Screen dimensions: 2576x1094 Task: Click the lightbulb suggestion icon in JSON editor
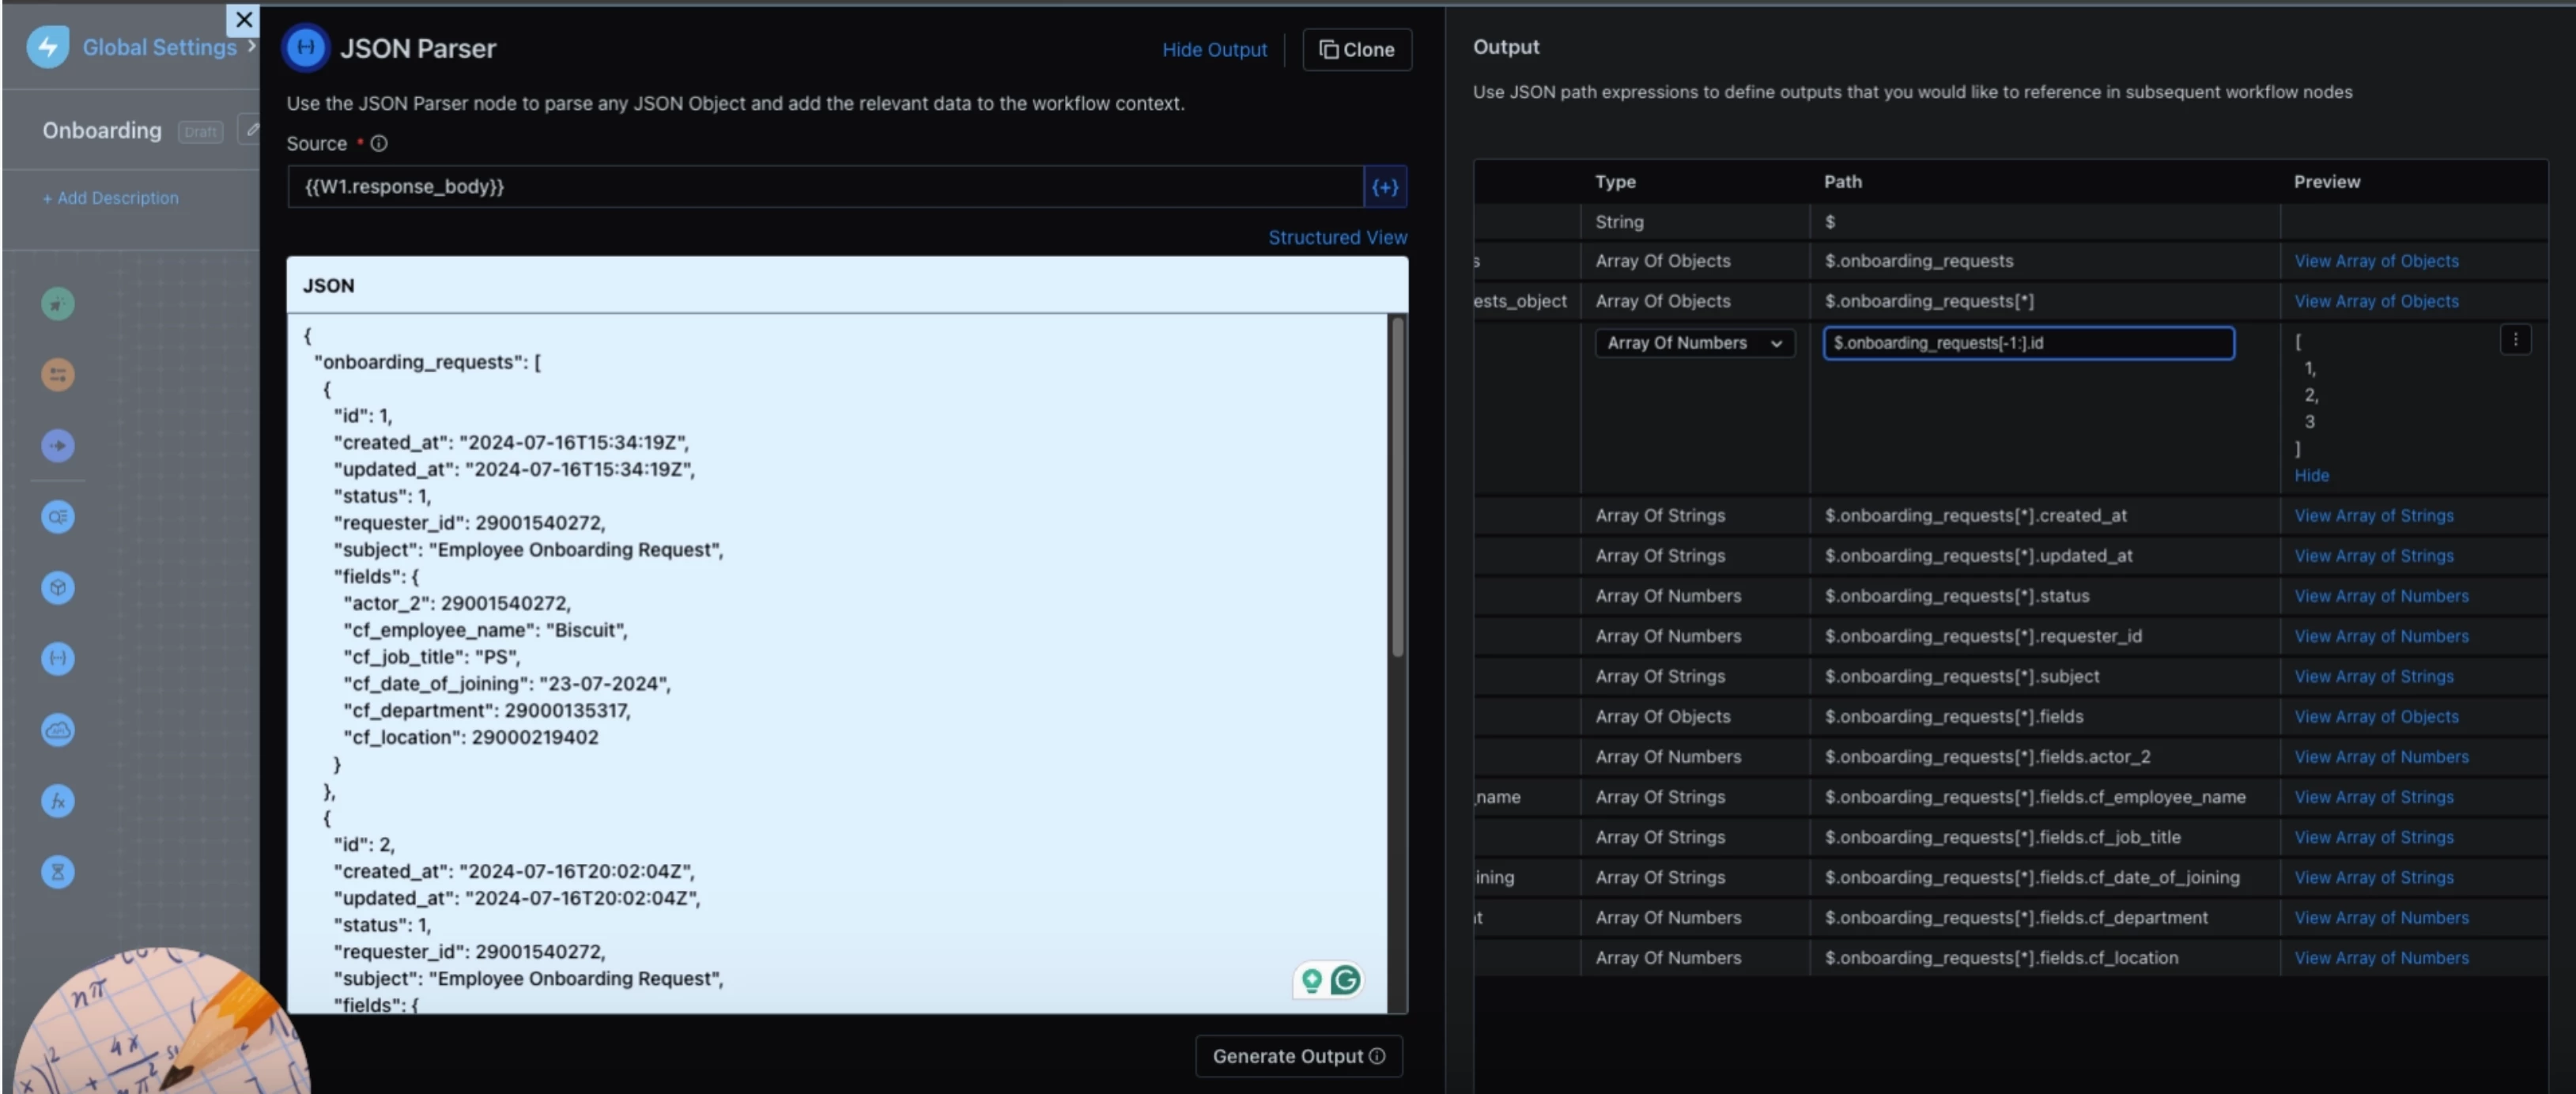click(1311, 980)
